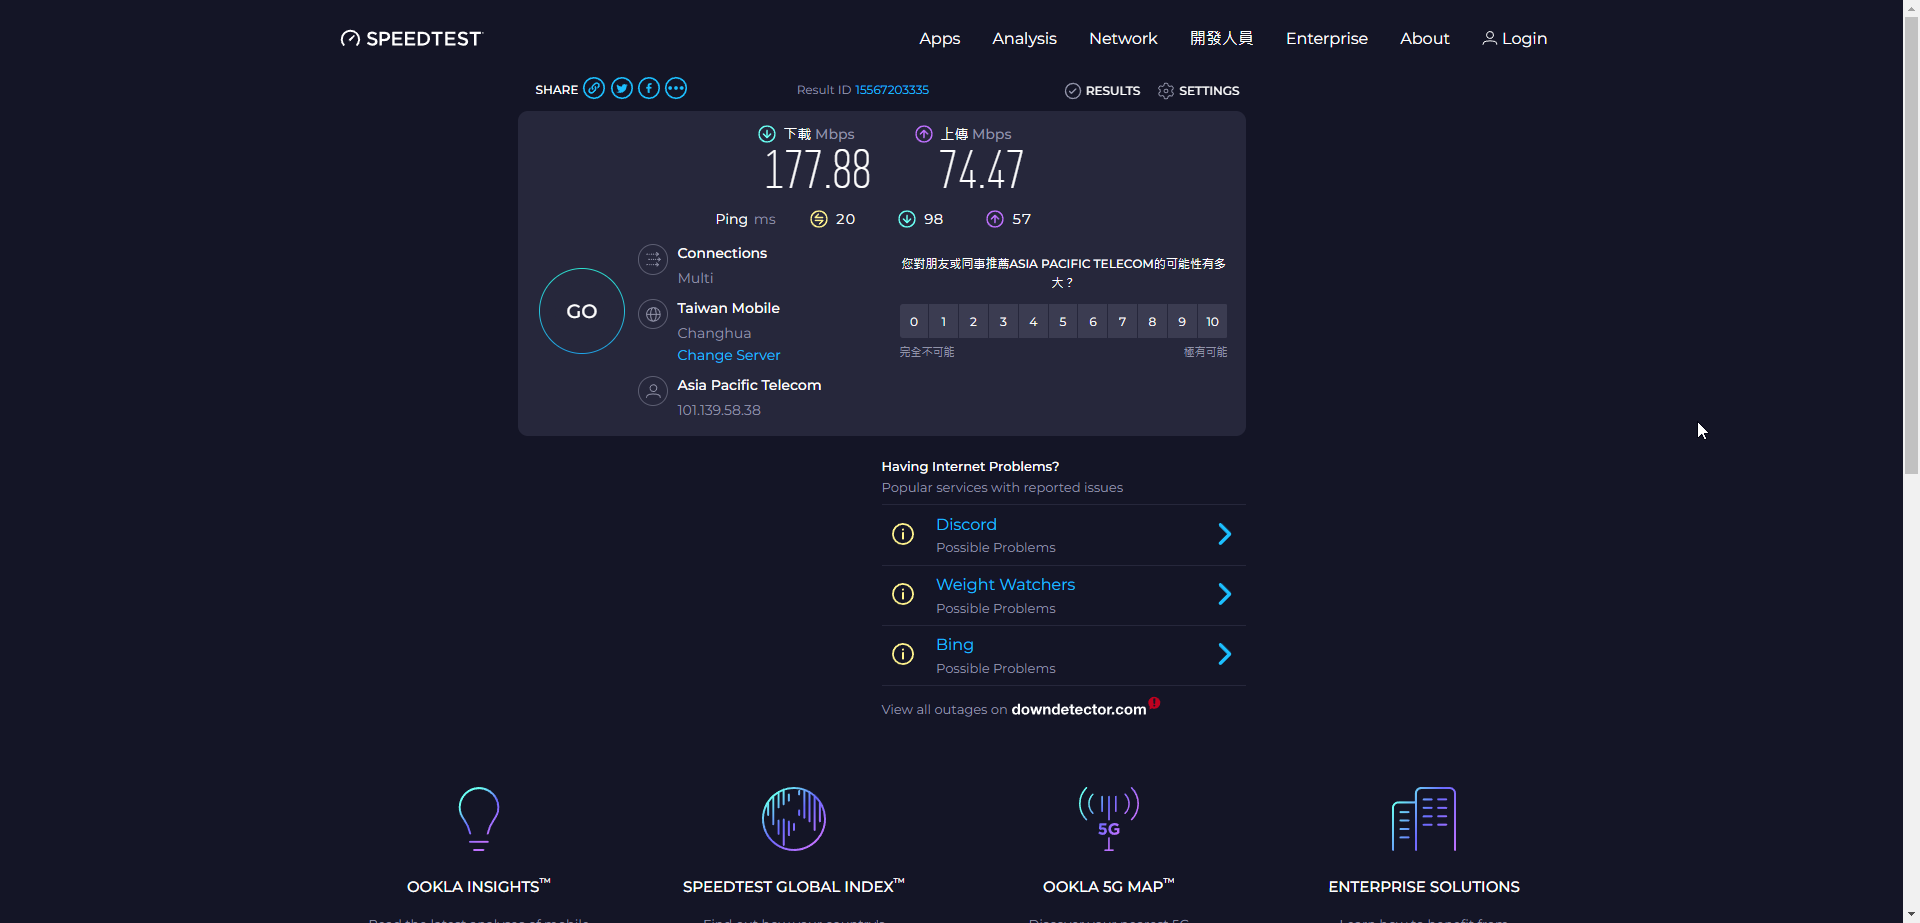1920x923 pixels.
Task: Open more share options with the ellipsis icon
Action: [x=676, y=88]
